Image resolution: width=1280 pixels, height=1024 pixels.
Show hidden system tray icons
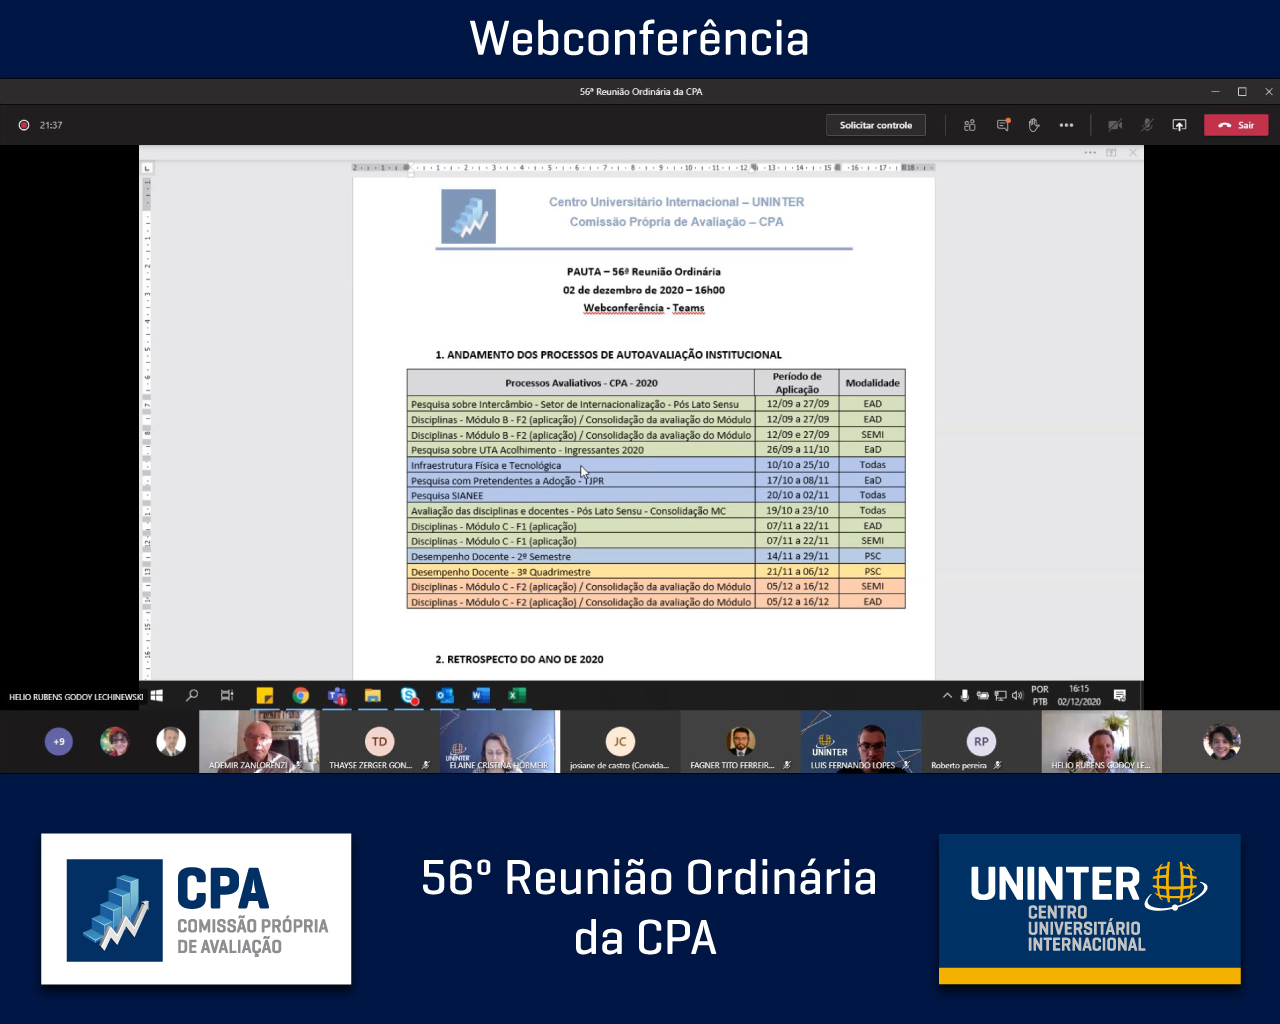pyautogui.click(x=947, y=695)
